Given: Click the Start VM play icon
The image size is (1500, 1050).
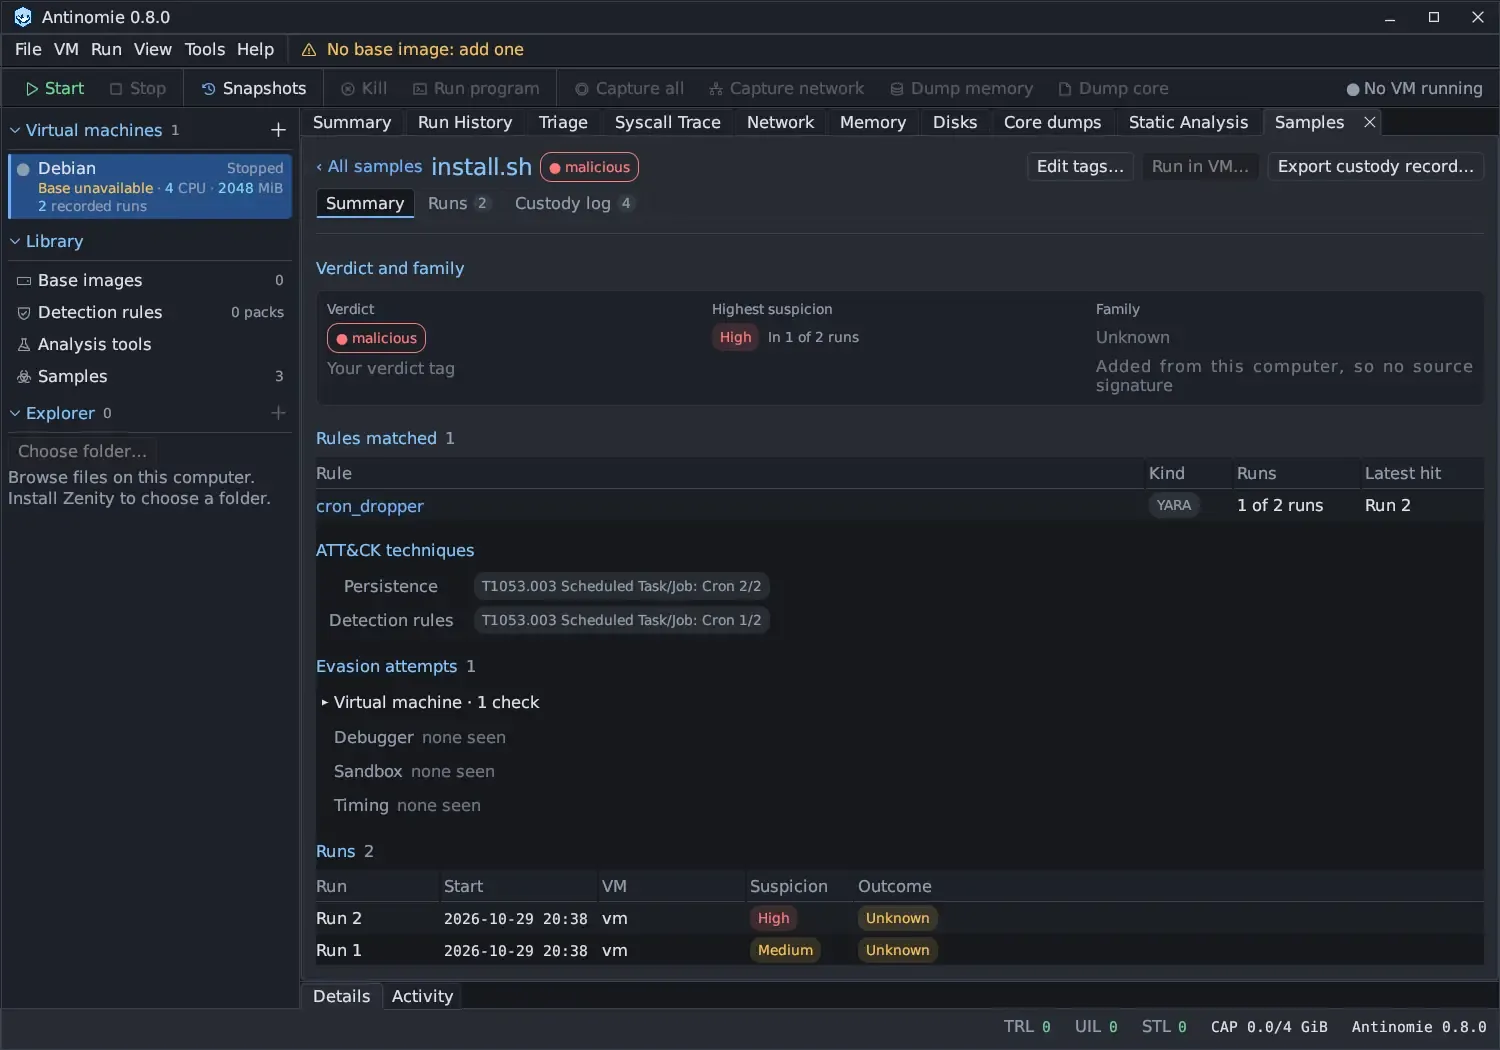Looking at the screenshot, I should [x=32, y=89].
